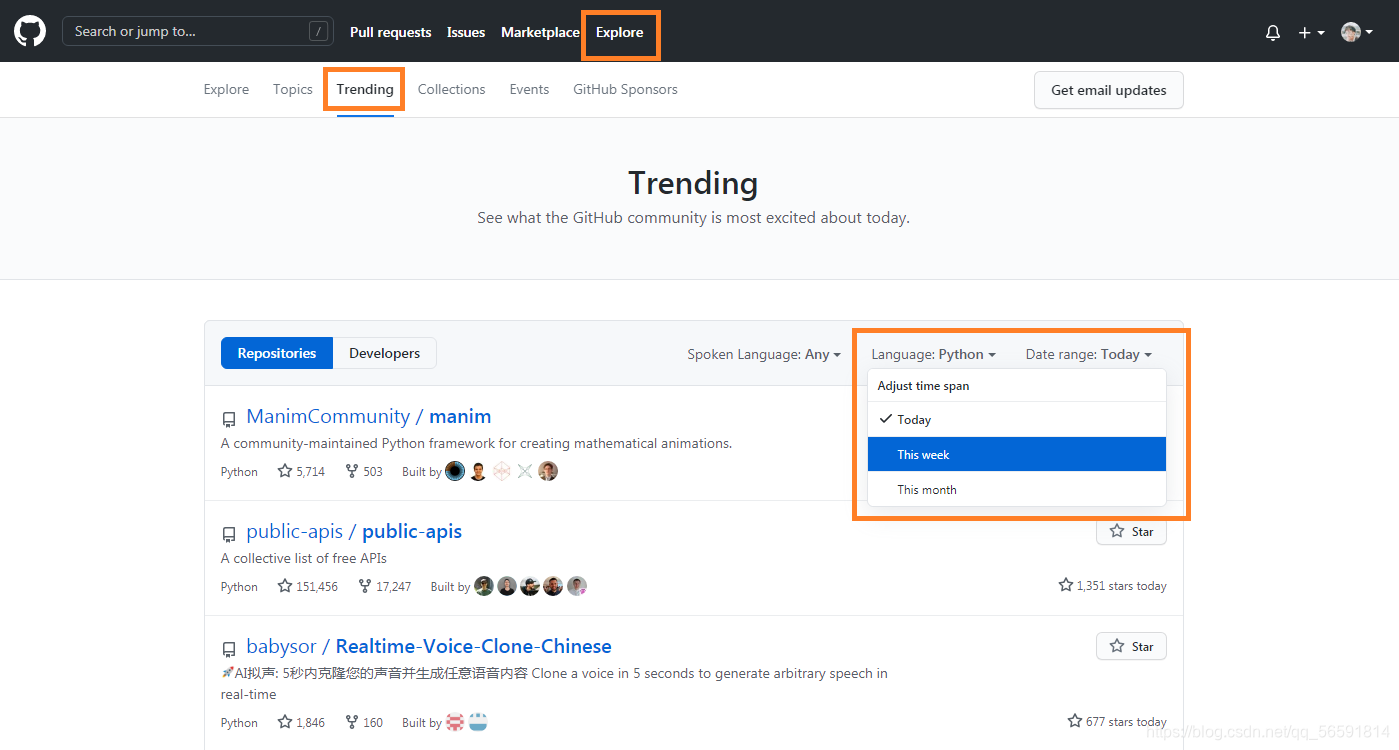This screenshot has height=750, width=1399.
Task: Click Get email updates button
Action: click(1109, 90)
